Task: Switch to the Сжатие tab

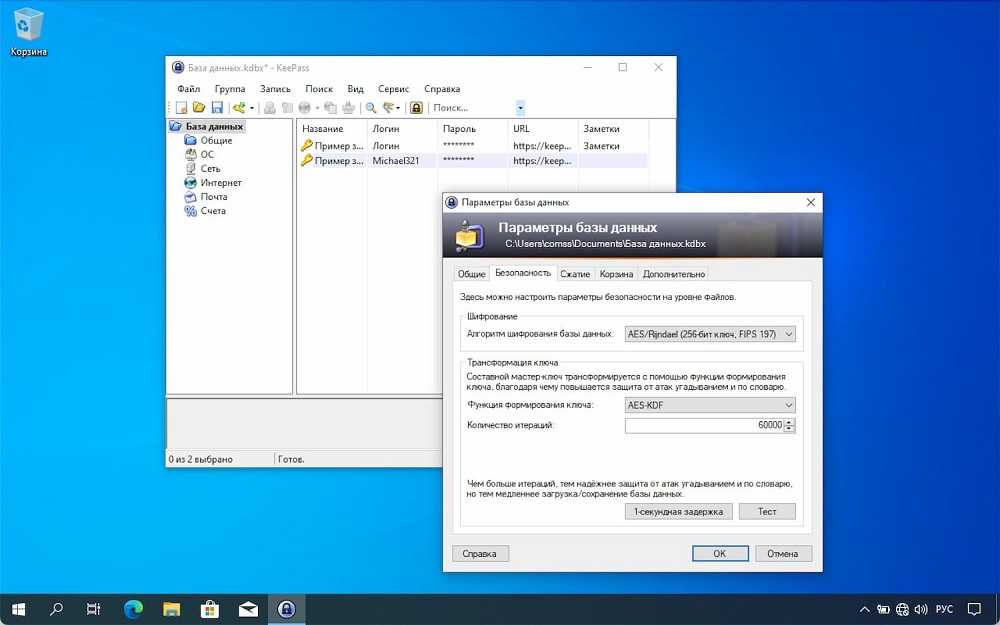Action: 574,274
